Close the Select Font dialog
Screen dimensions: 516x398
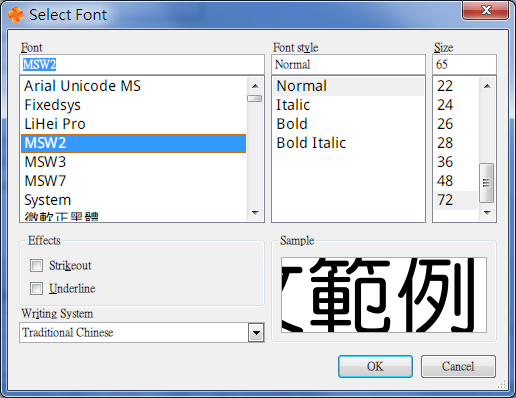click(485, 10)
